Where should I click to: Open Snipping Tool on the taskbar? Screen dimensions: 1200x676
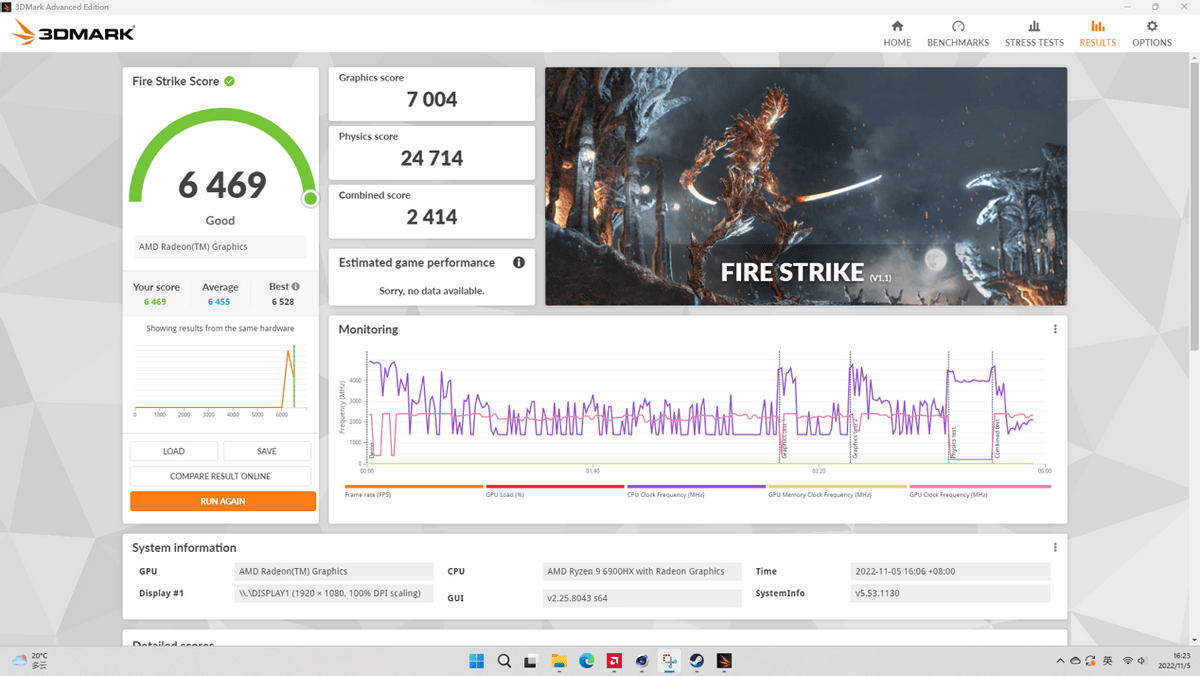(x=670, y=660)
